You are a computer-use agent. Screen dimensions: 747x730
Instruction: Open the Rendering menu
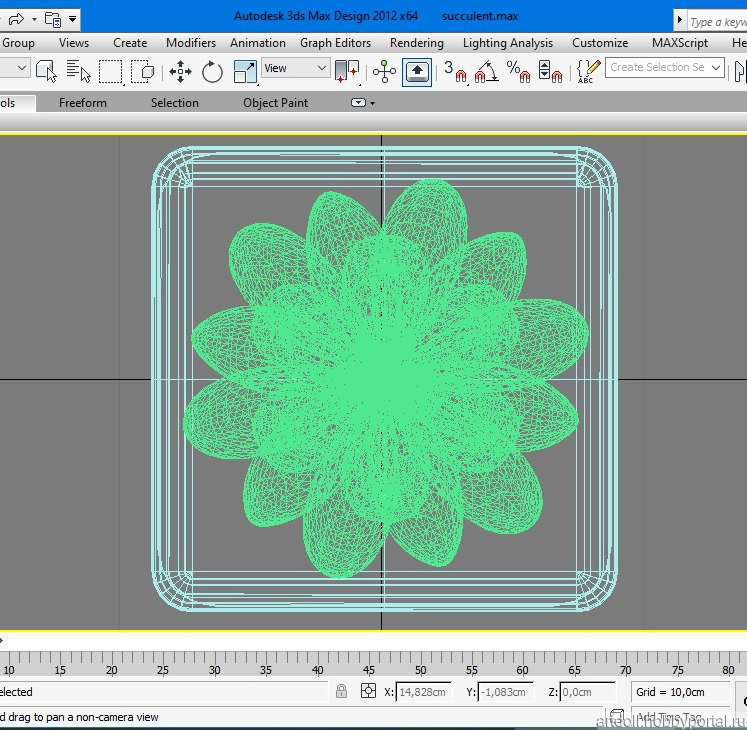[416, 43]
